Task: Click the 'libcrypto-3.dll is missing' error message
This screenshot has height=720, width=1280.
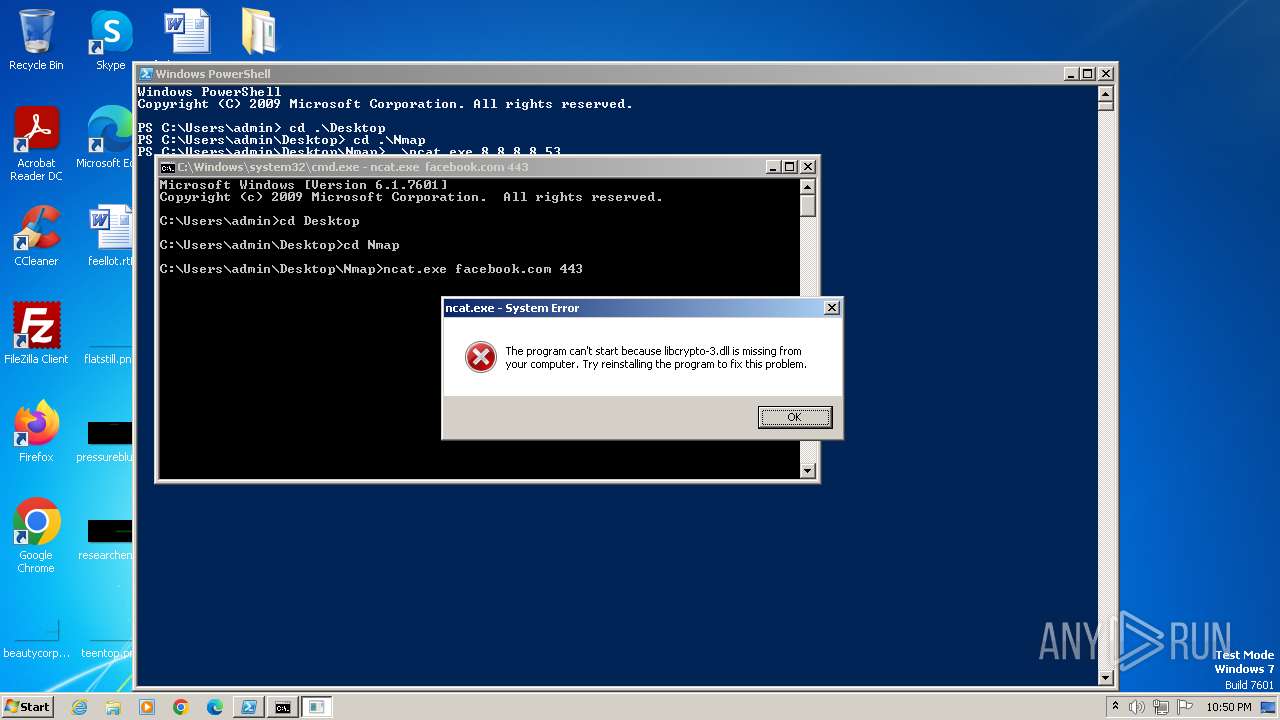Action: click(655, 357)
